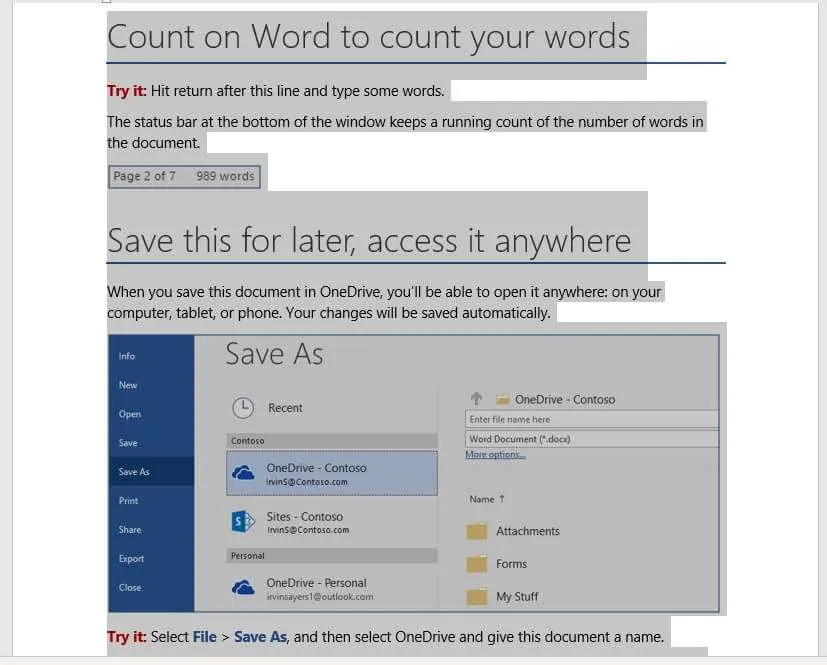Select the highlighted Save As sidebar item

tap(151, 471)
